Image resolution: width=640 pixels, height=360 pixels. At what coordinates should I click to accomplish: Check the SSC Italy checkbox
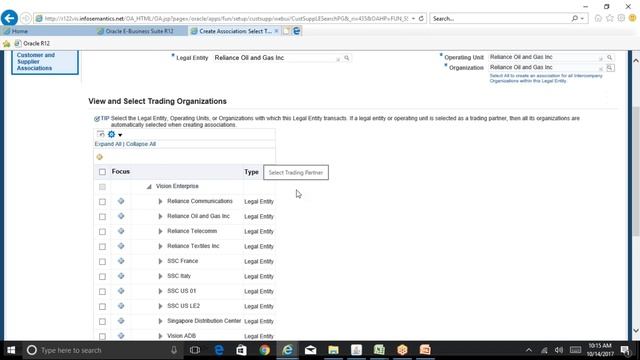pyautogui.click(x=102, y=276)
